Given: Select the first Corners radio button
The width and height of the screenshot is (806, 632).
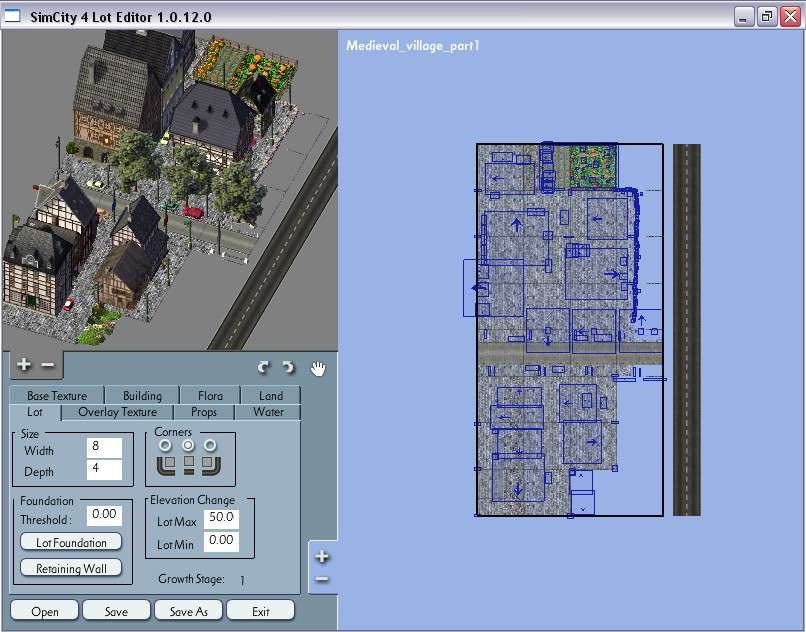Looking at the screenshot, I should pos(166,445).
